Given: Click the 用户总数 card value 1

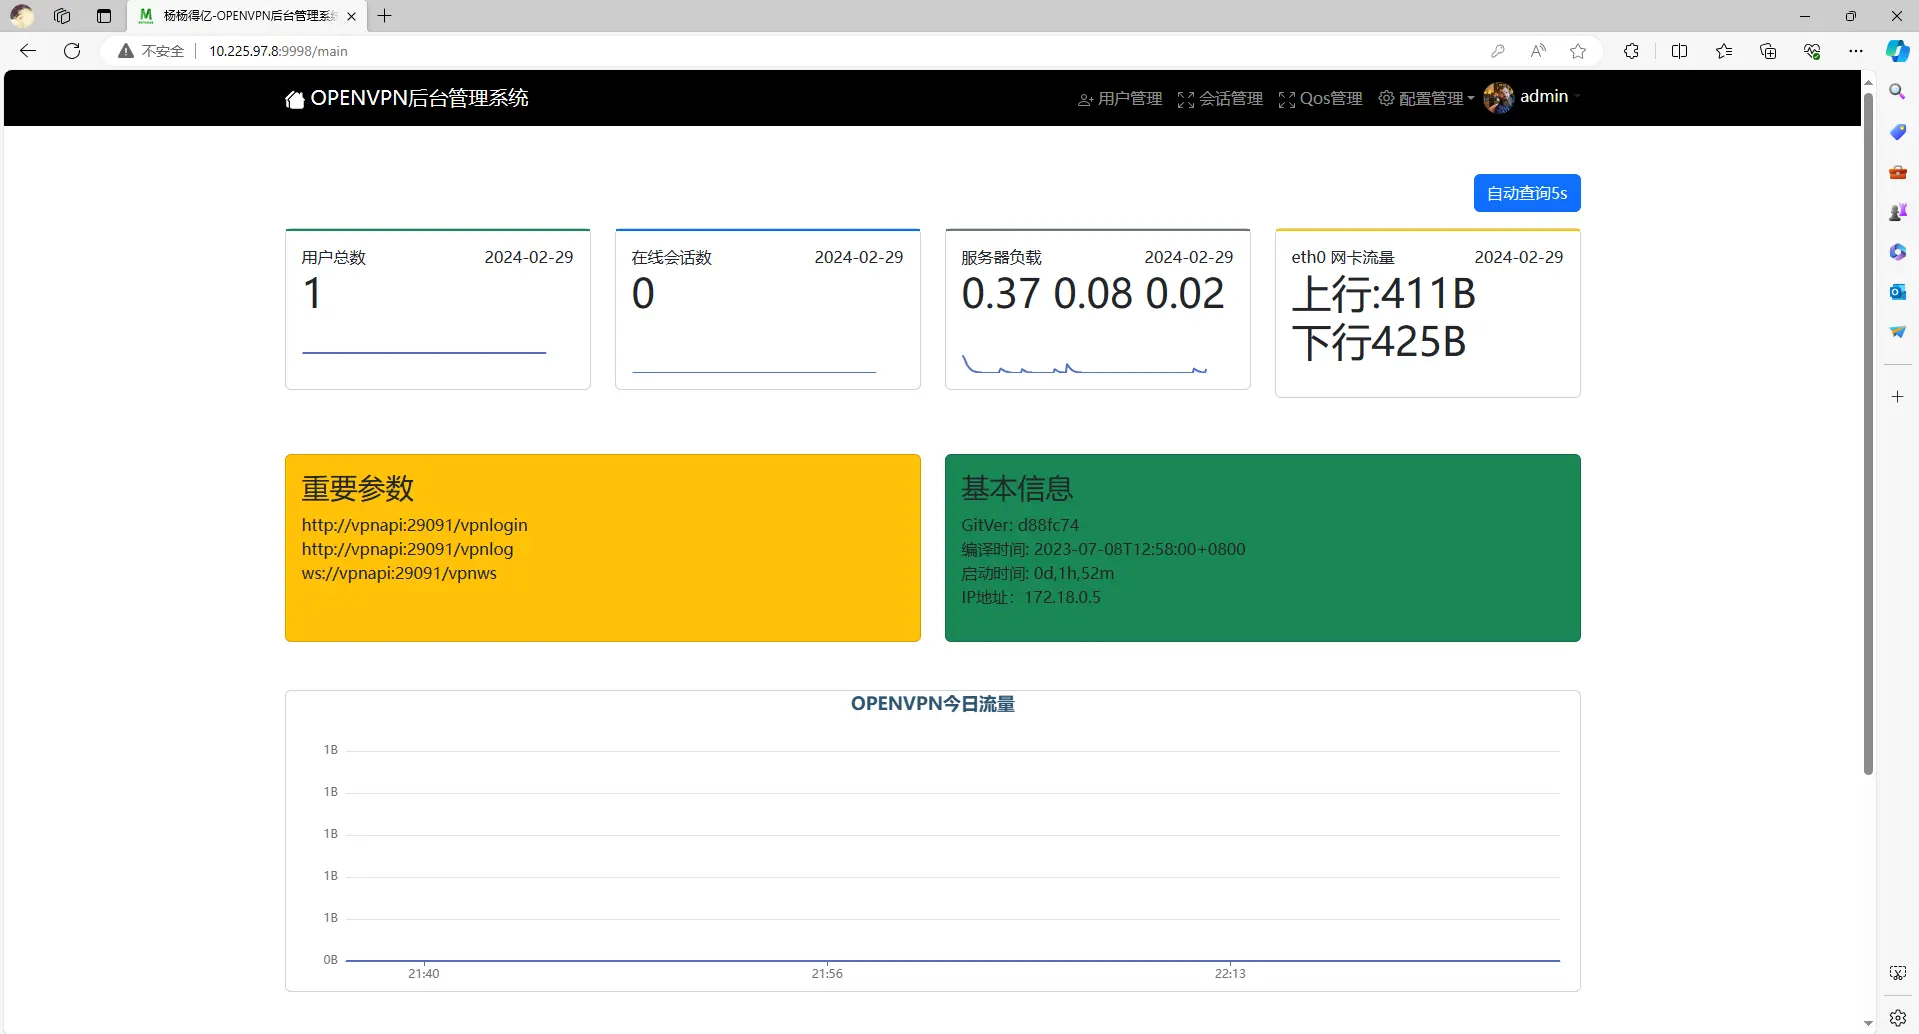Looking at the screenshot, I should [313, 294].
